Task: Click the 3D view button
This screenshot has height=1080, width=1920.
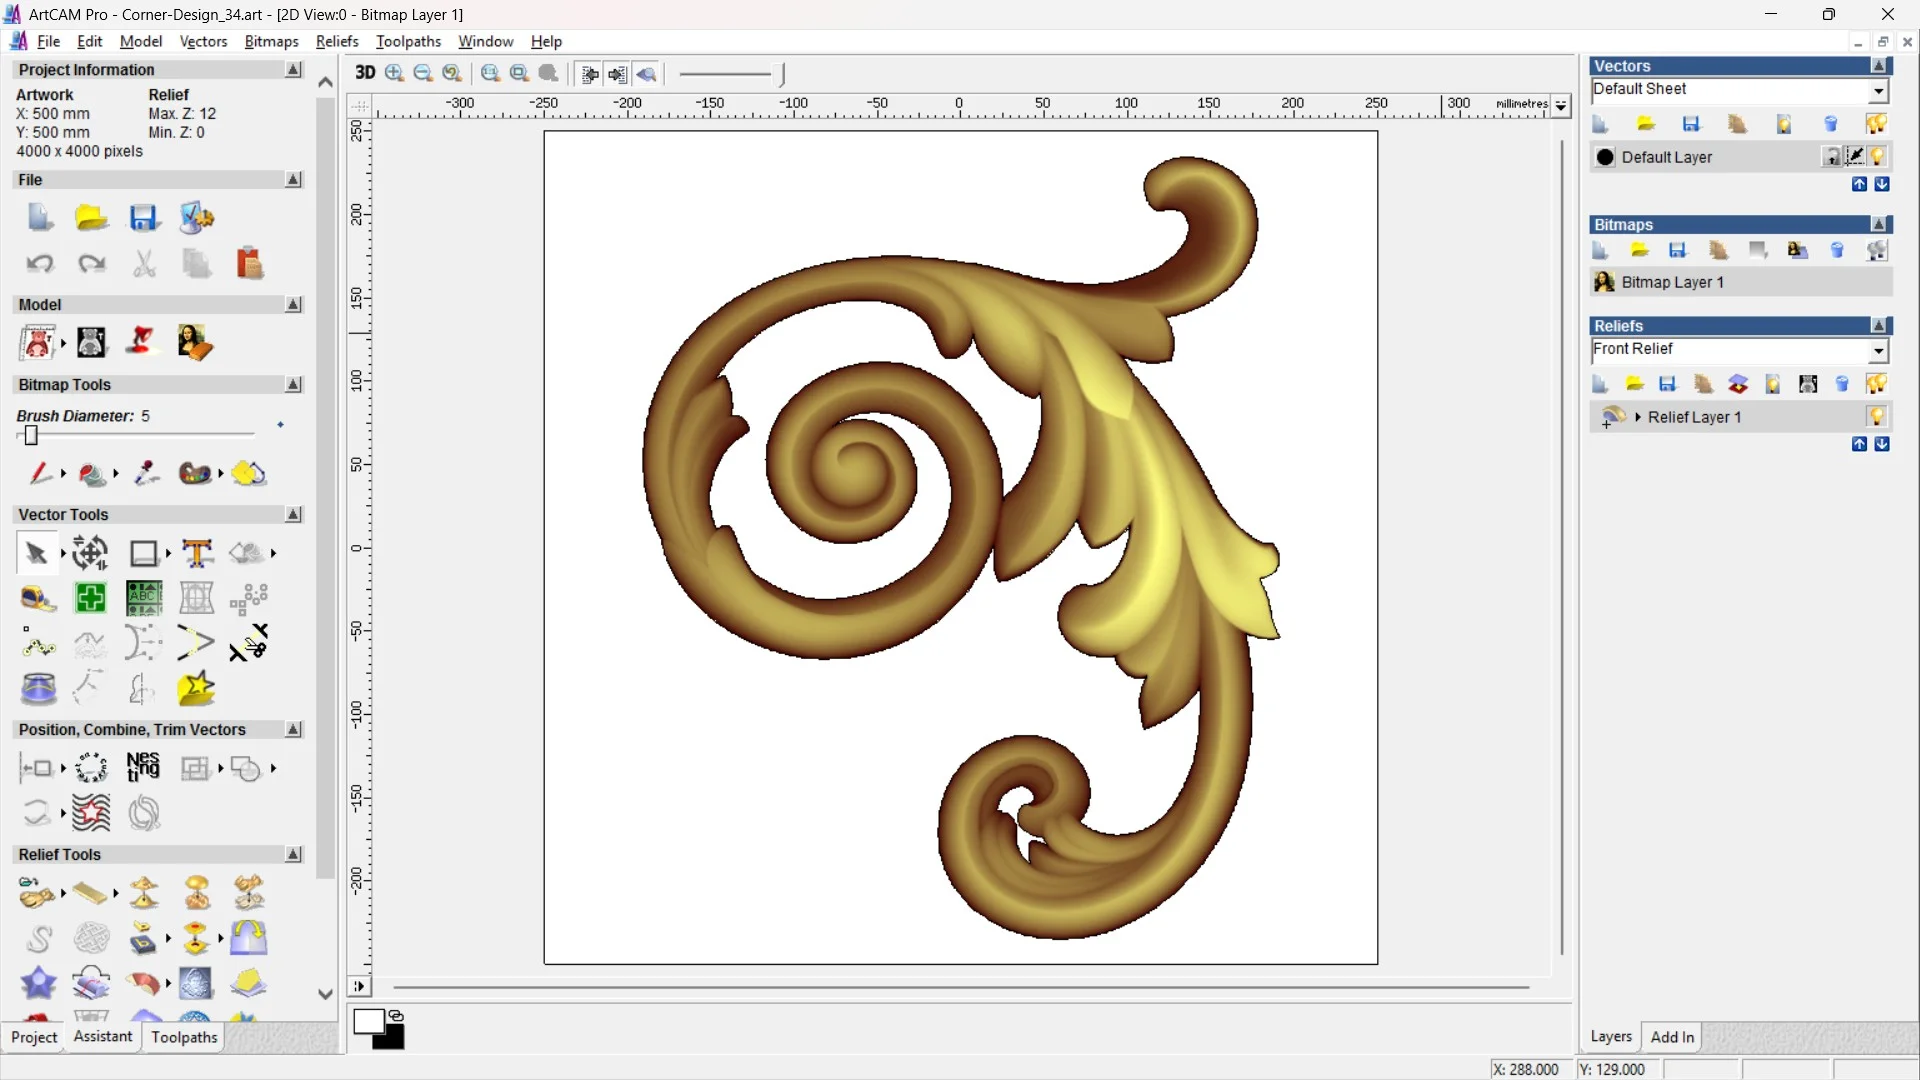Action: tap(365, 73)
